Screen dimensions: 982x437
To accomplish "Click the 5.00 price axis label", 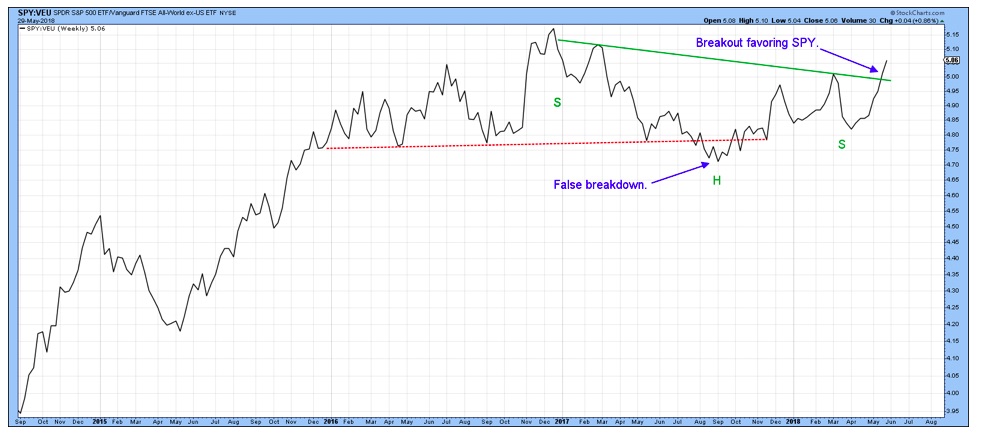I will [951, 76].
